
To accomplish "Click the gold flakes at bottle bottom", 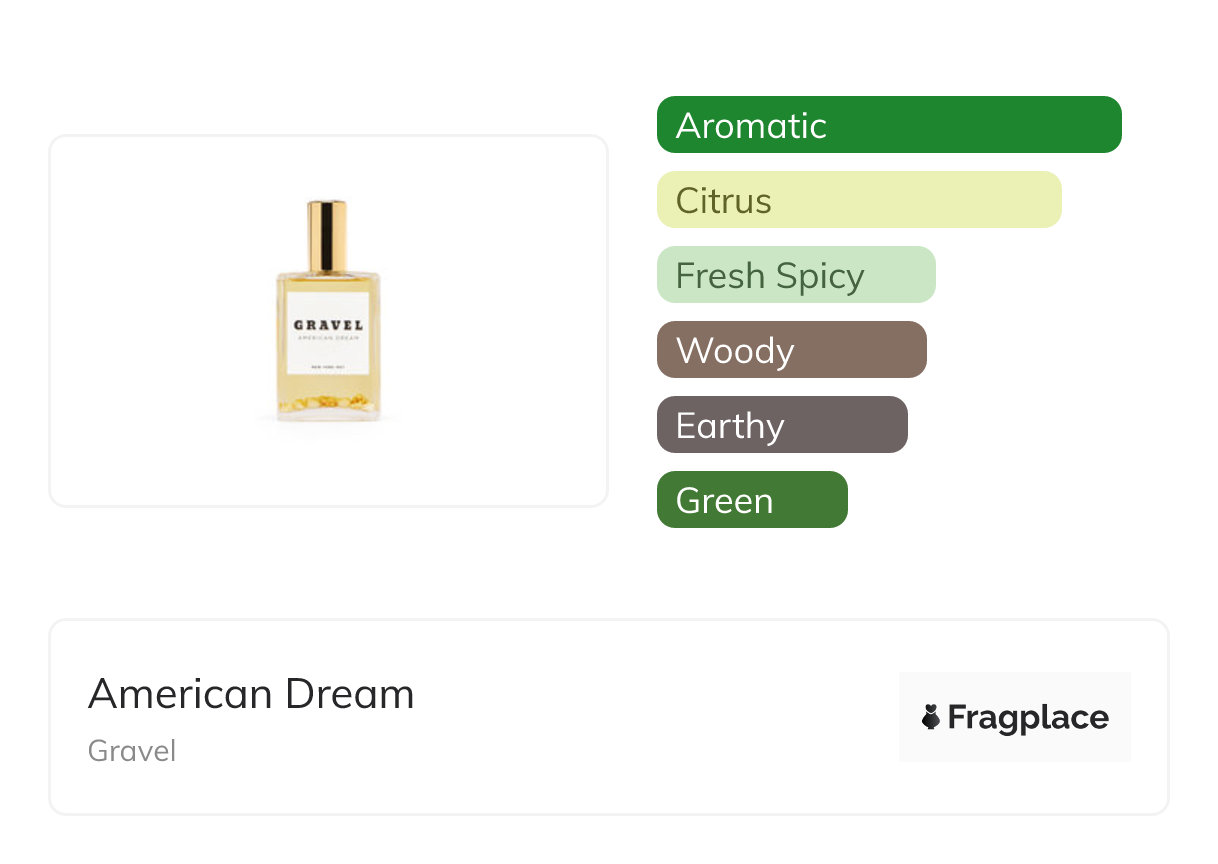I will pyautogui.click(x=327, y=403).
